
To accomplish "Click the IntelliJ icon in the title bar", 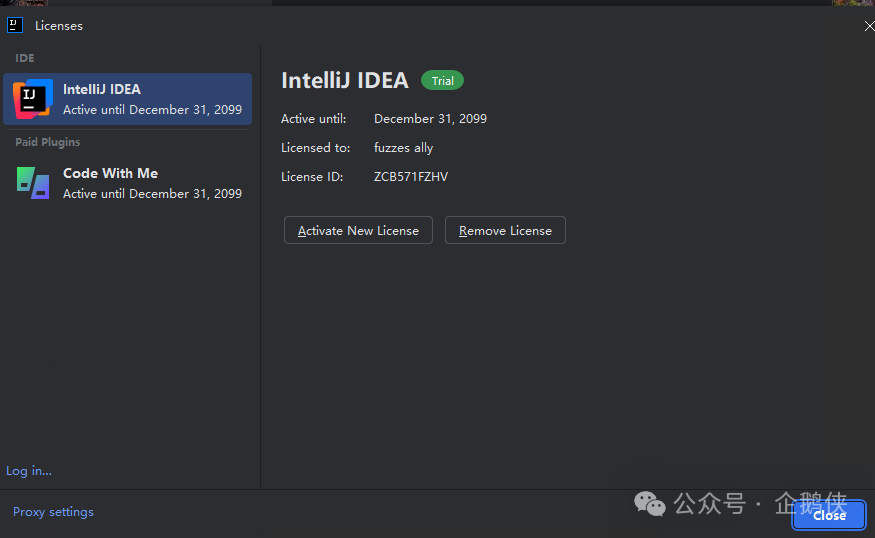I will click(15, 25).
